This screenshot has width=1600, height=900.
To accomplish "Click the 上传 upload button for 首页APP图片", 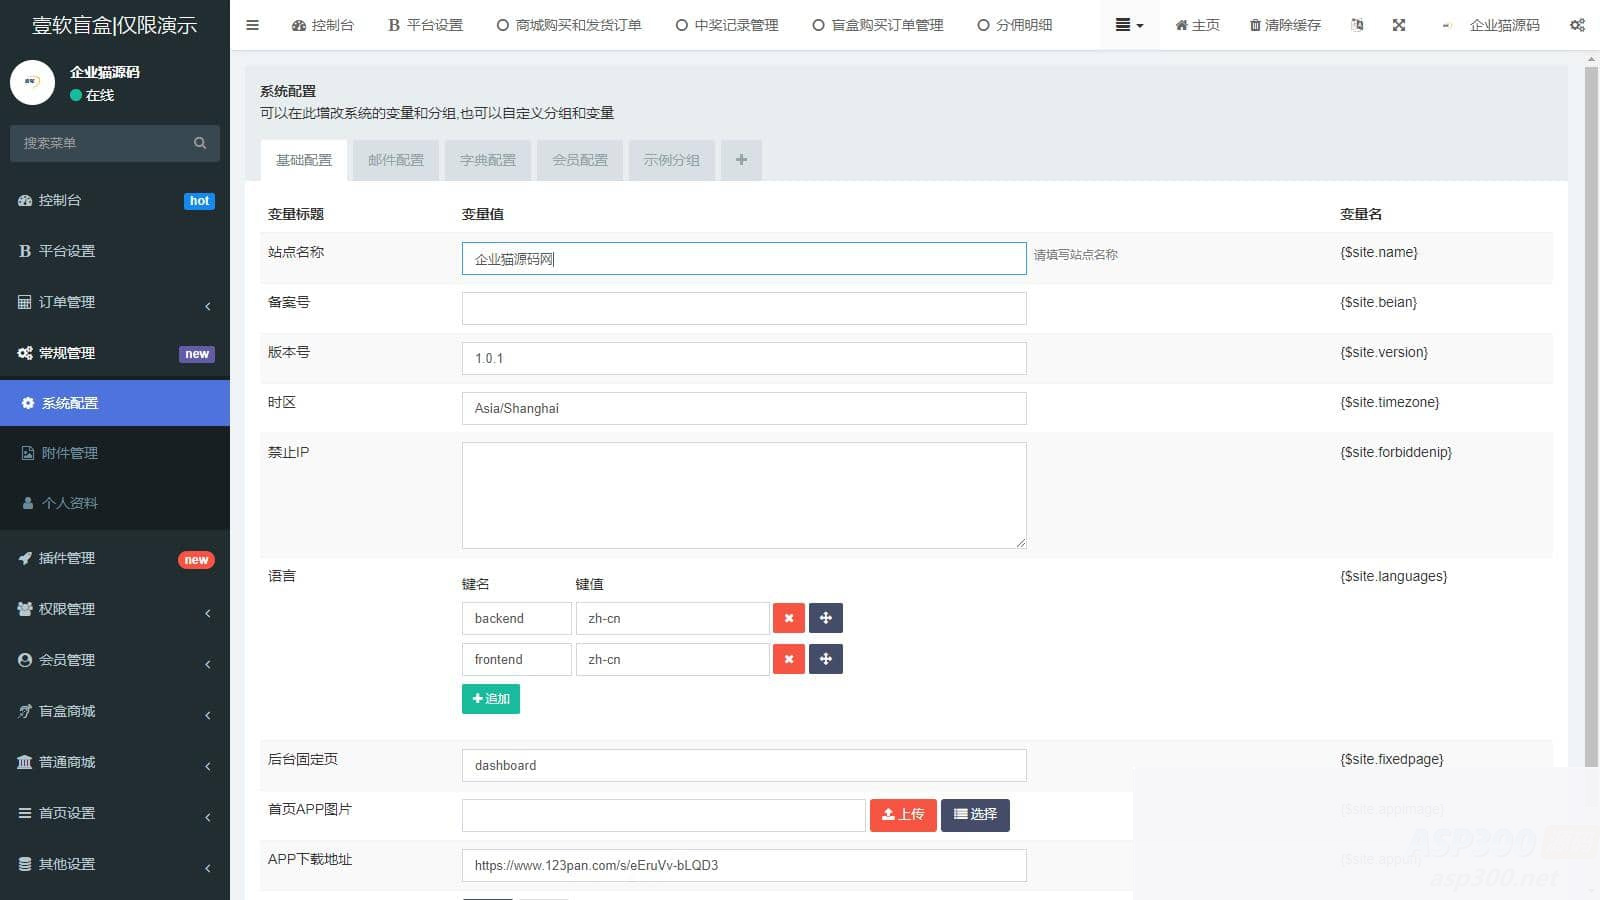I will [902, 815].
